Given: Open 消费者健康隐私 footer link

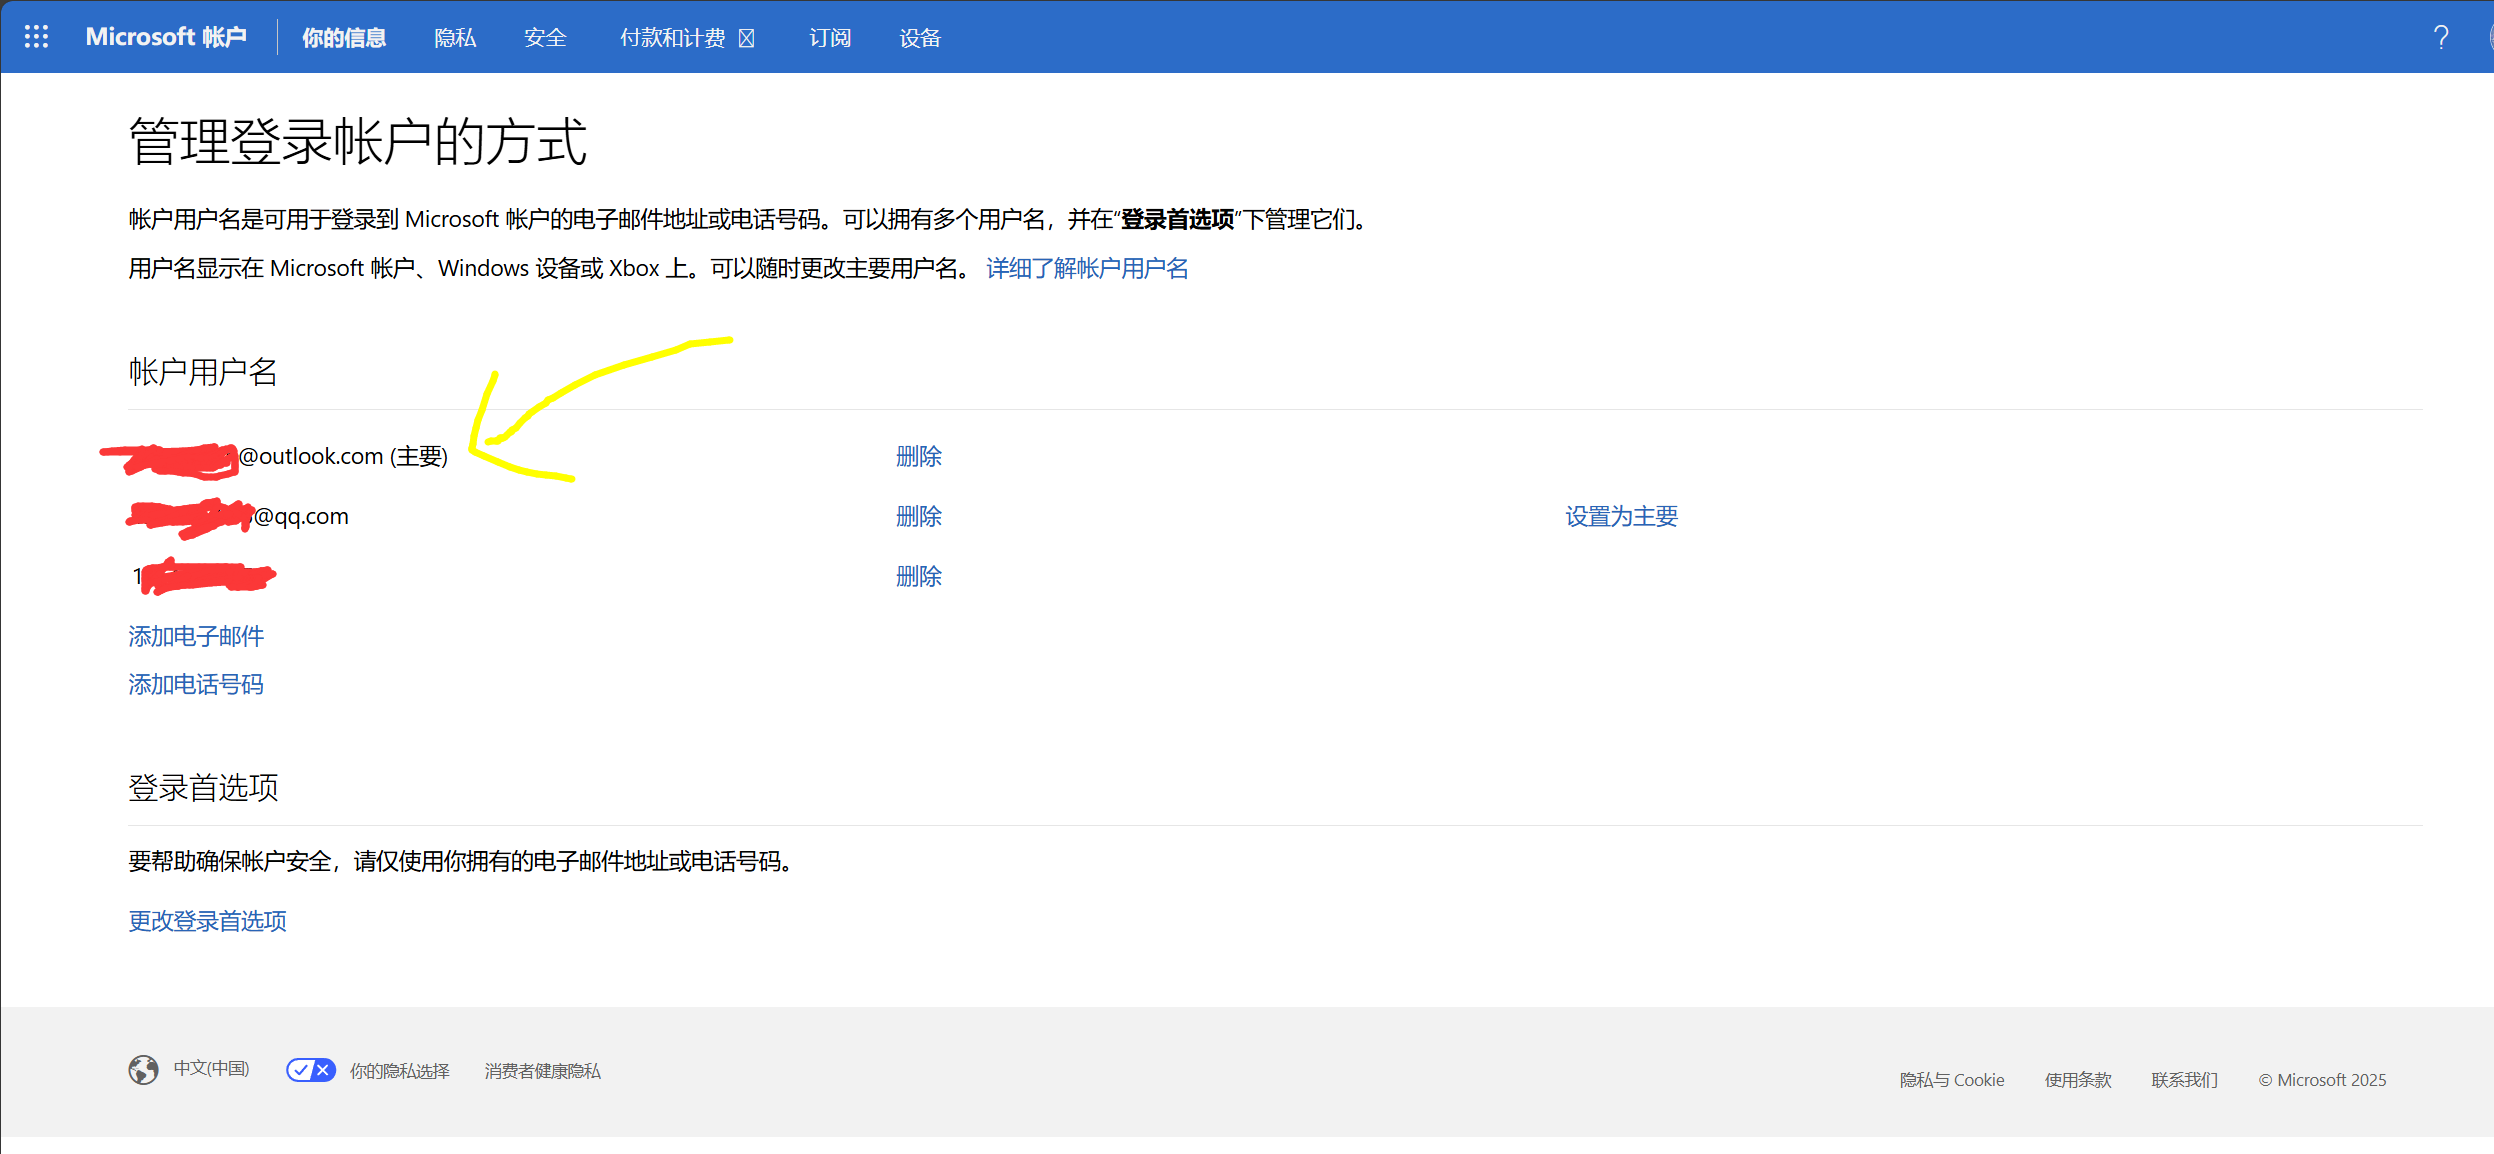Looking at the screenshot, I should click(542, 1071).
